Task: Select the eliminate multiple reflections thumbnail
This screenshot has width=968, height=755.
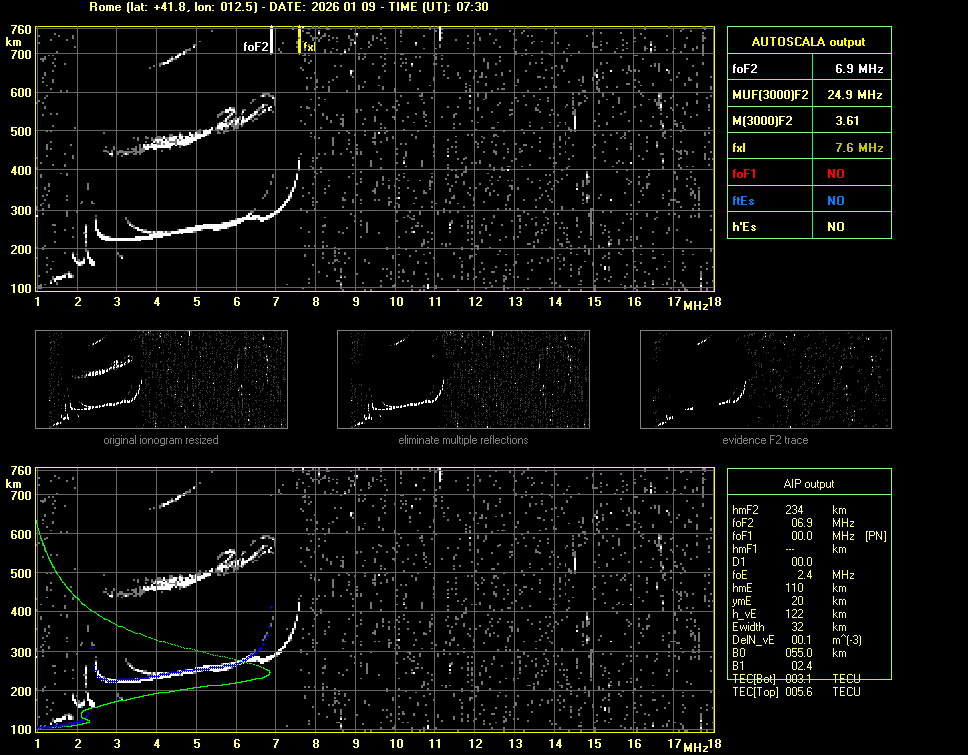Action: [x=463, y=379]
